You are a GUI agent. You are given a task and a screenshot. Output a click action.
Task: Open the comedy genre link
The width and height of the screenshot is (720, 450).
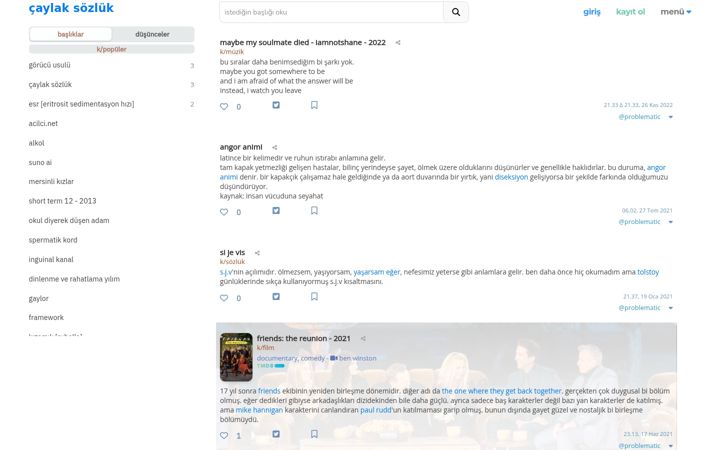pos(313,358)
